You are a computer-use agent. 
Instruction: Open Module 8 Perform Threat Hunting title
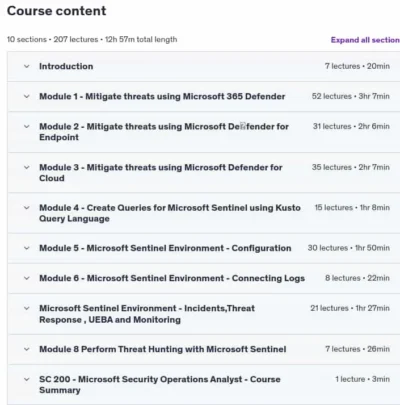pyautogui.click(x=163, y=349)
